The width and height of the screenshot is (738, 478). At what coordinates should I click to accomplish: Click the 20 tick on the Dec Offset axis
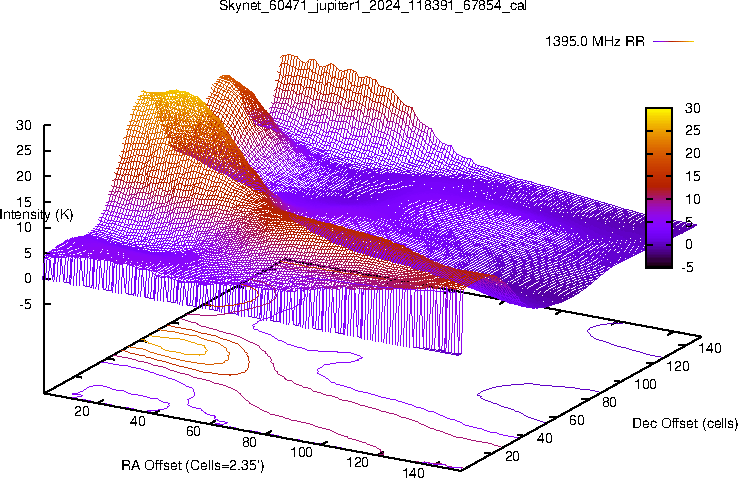(512, 456)
